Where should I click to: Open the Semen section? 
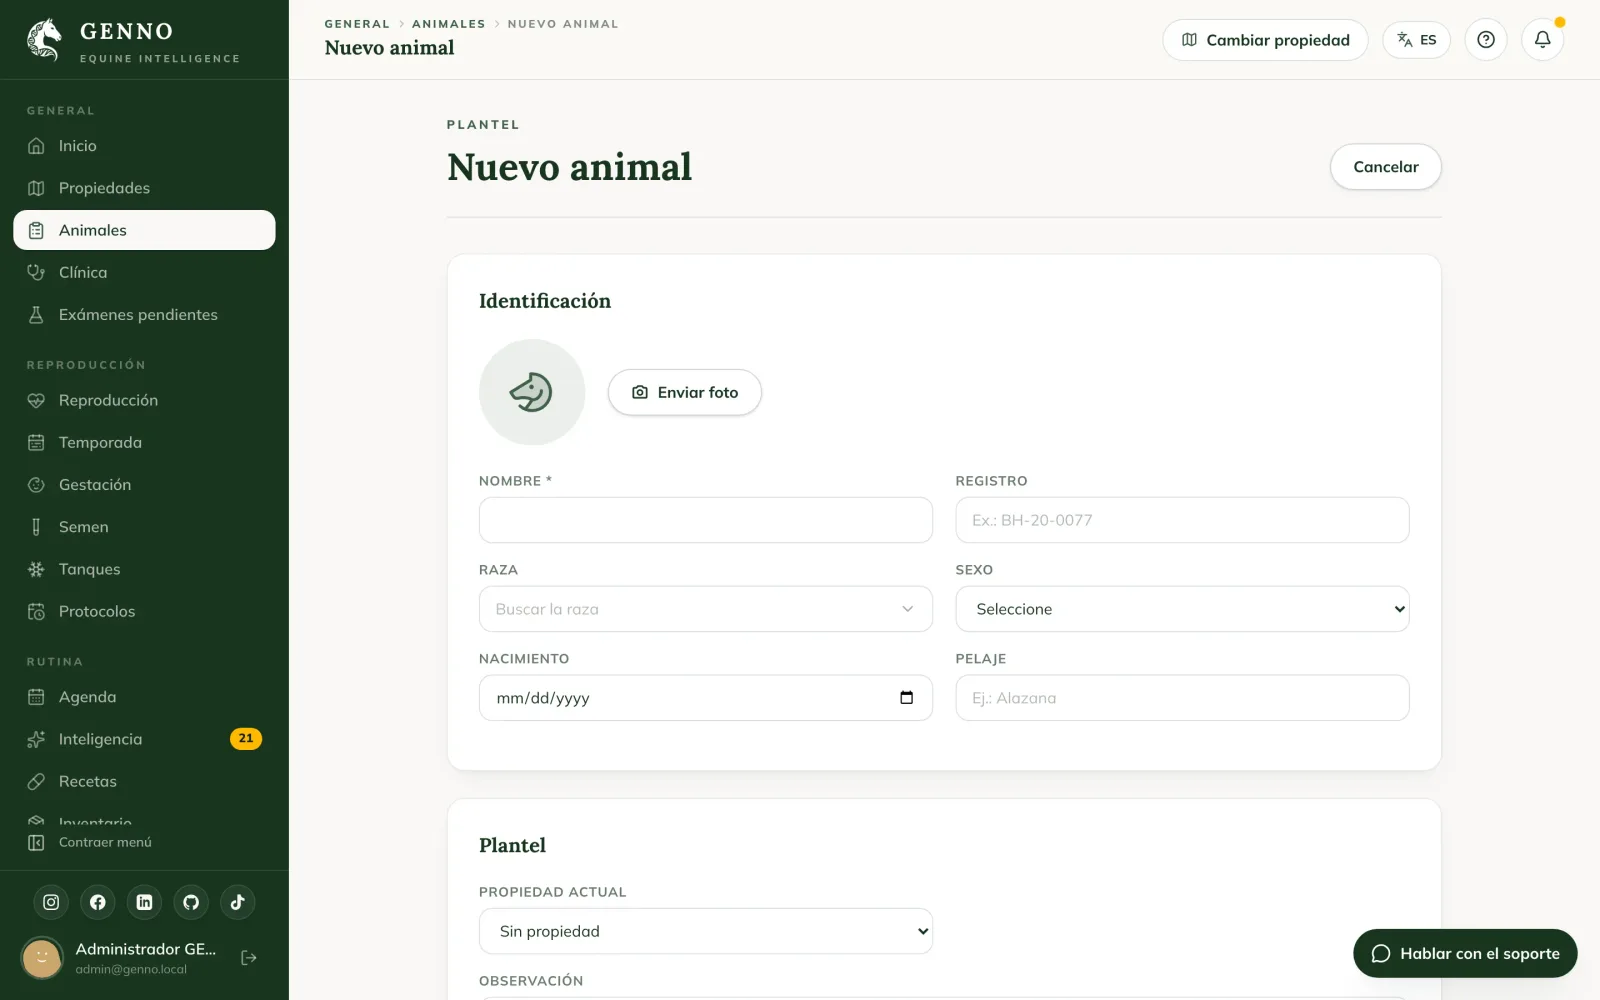144,527
